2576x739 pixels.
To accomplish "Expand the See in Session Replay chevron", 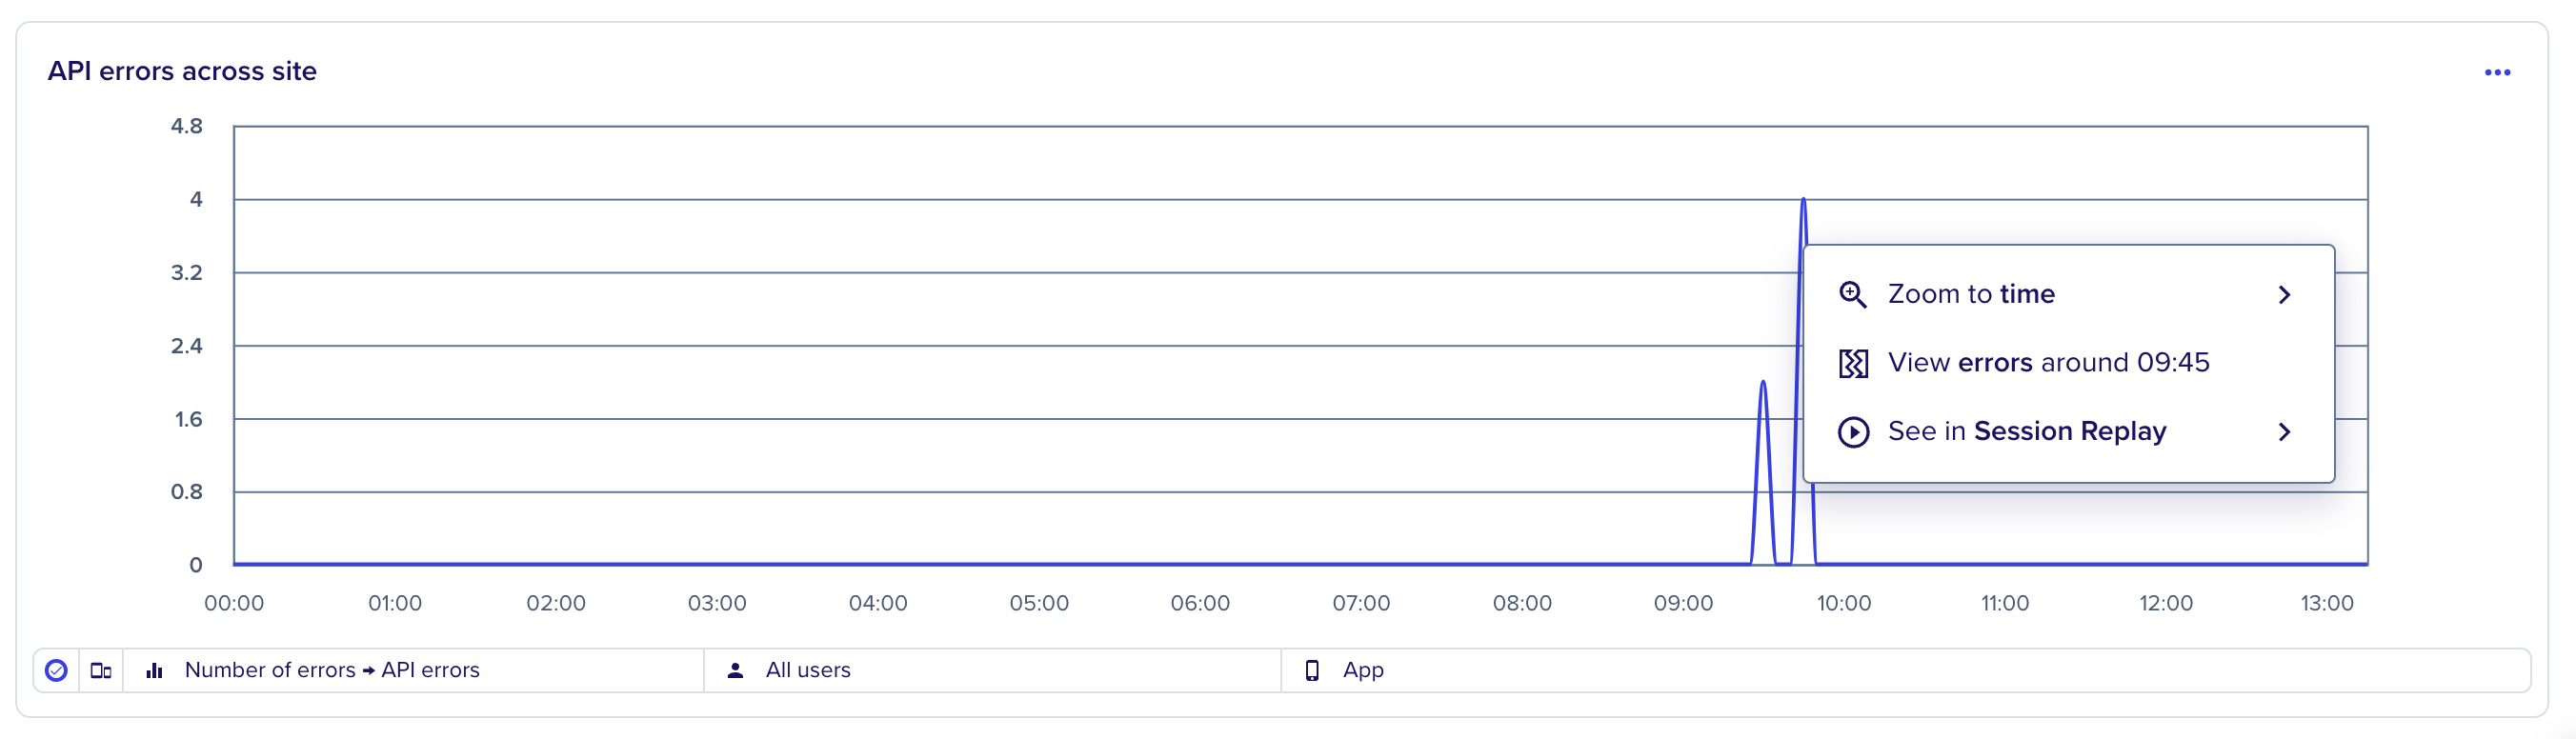I will tap(2284, 432).
